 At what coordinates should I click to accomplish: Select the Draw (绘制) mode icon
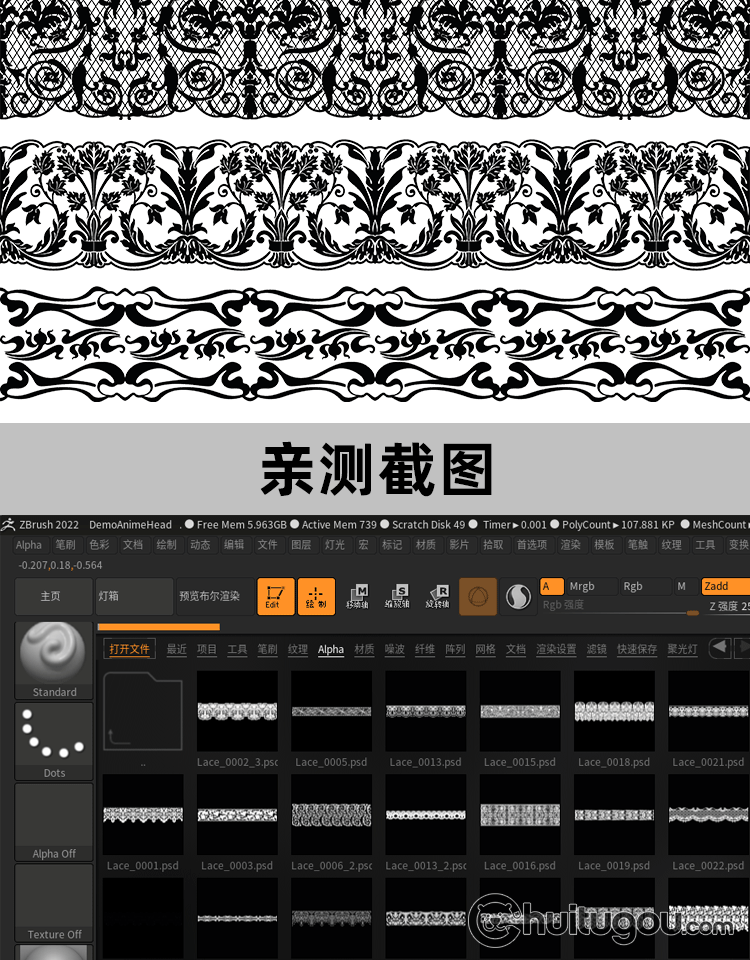[x=316, y=596]
